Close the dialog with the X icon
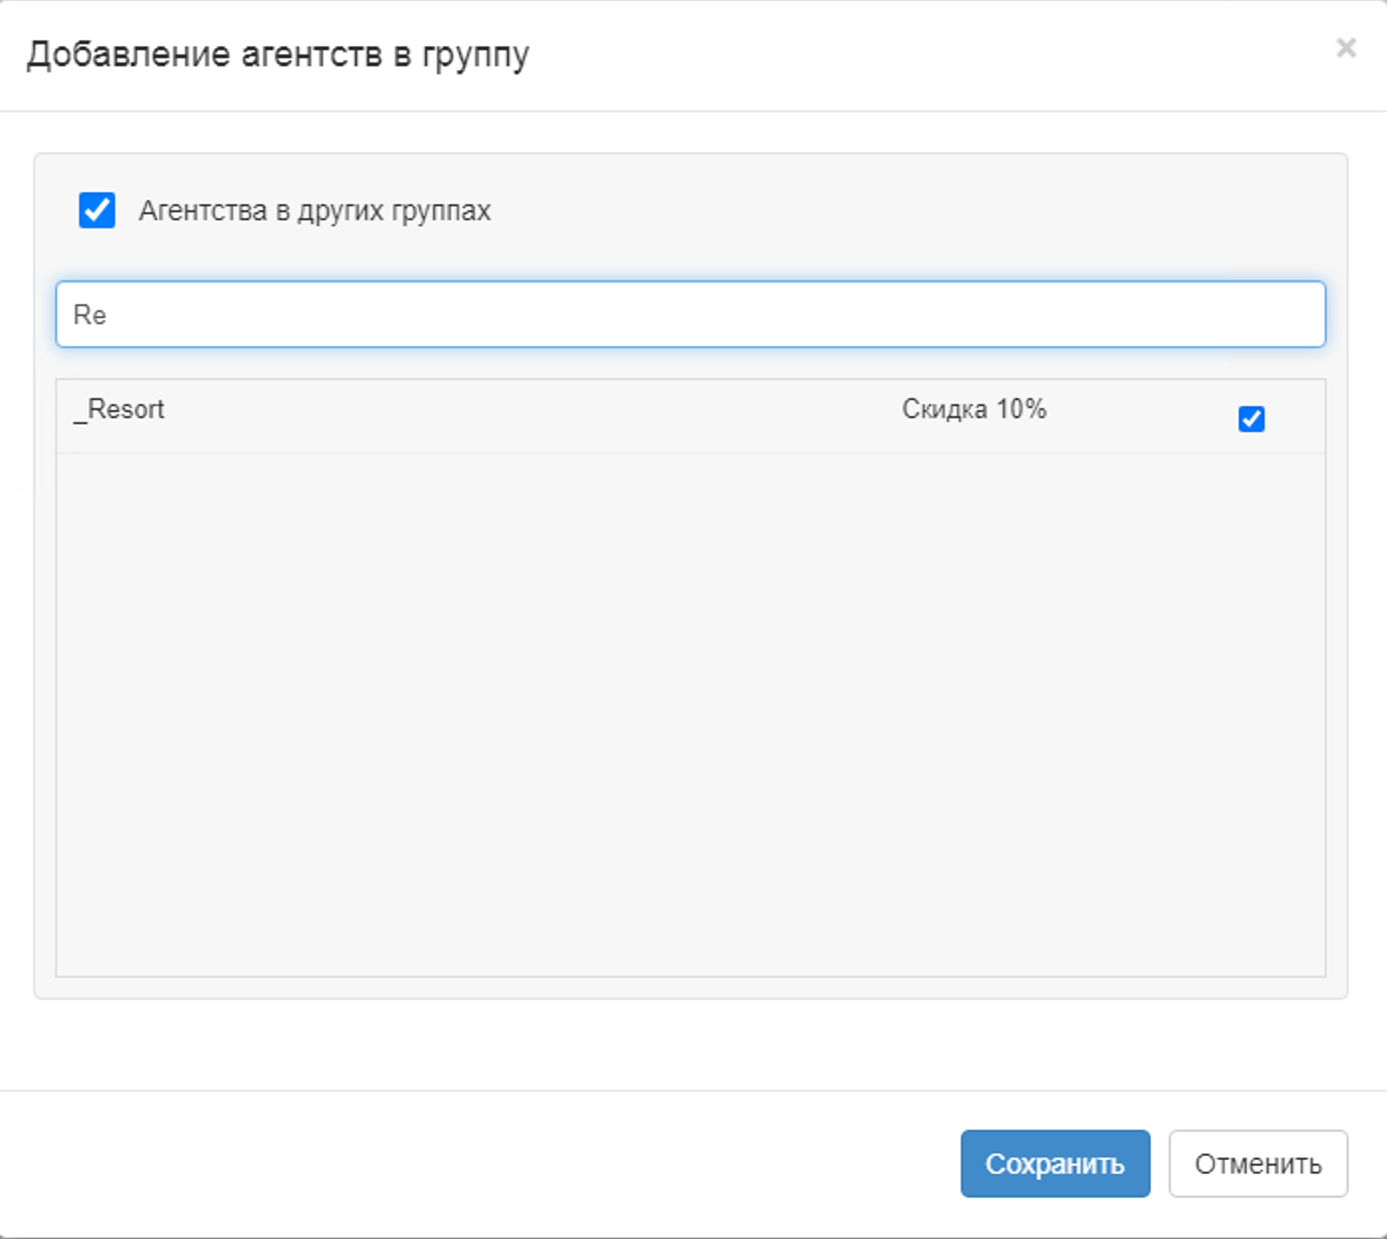Image resolution: width=1387 pixels, height=1239 pixels. click(x=1346, y=48)
